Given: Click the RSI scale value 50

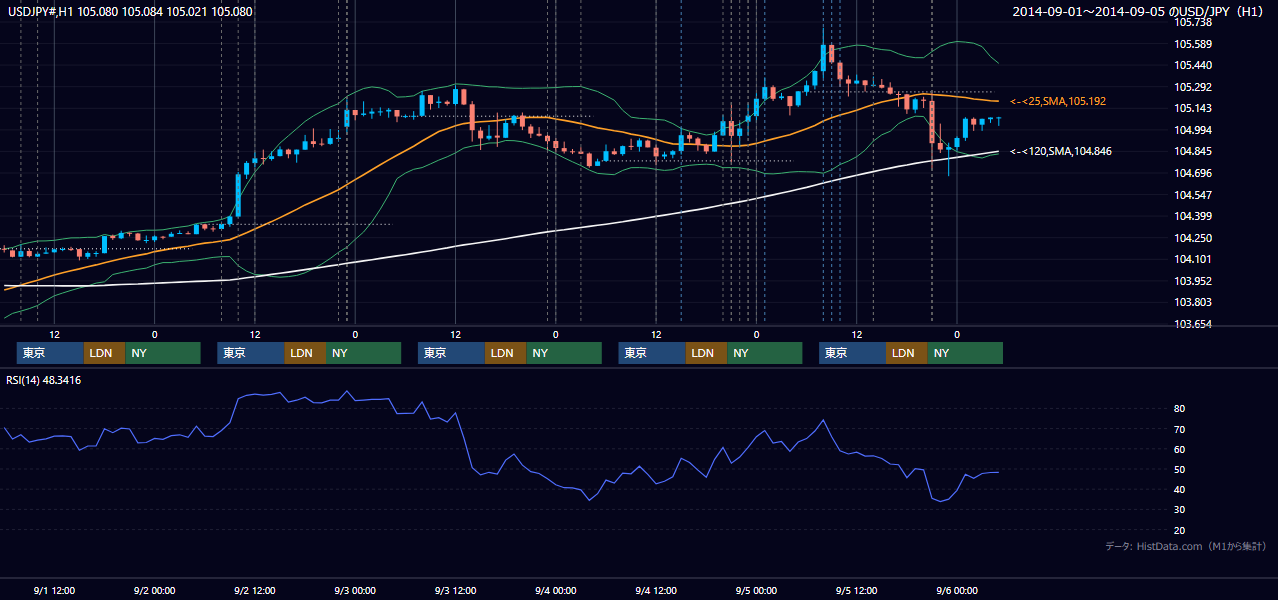Looking at the screenshot, I should pos(1180,469).
